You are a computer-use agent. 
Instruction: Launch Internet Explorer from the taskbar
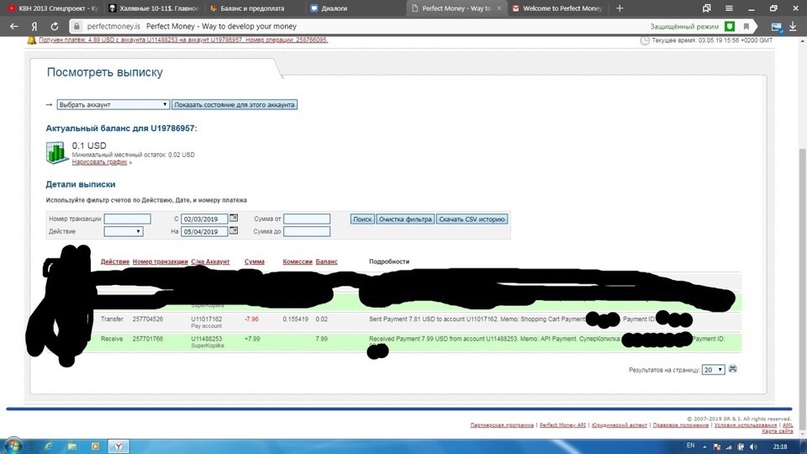coord(48,446)
